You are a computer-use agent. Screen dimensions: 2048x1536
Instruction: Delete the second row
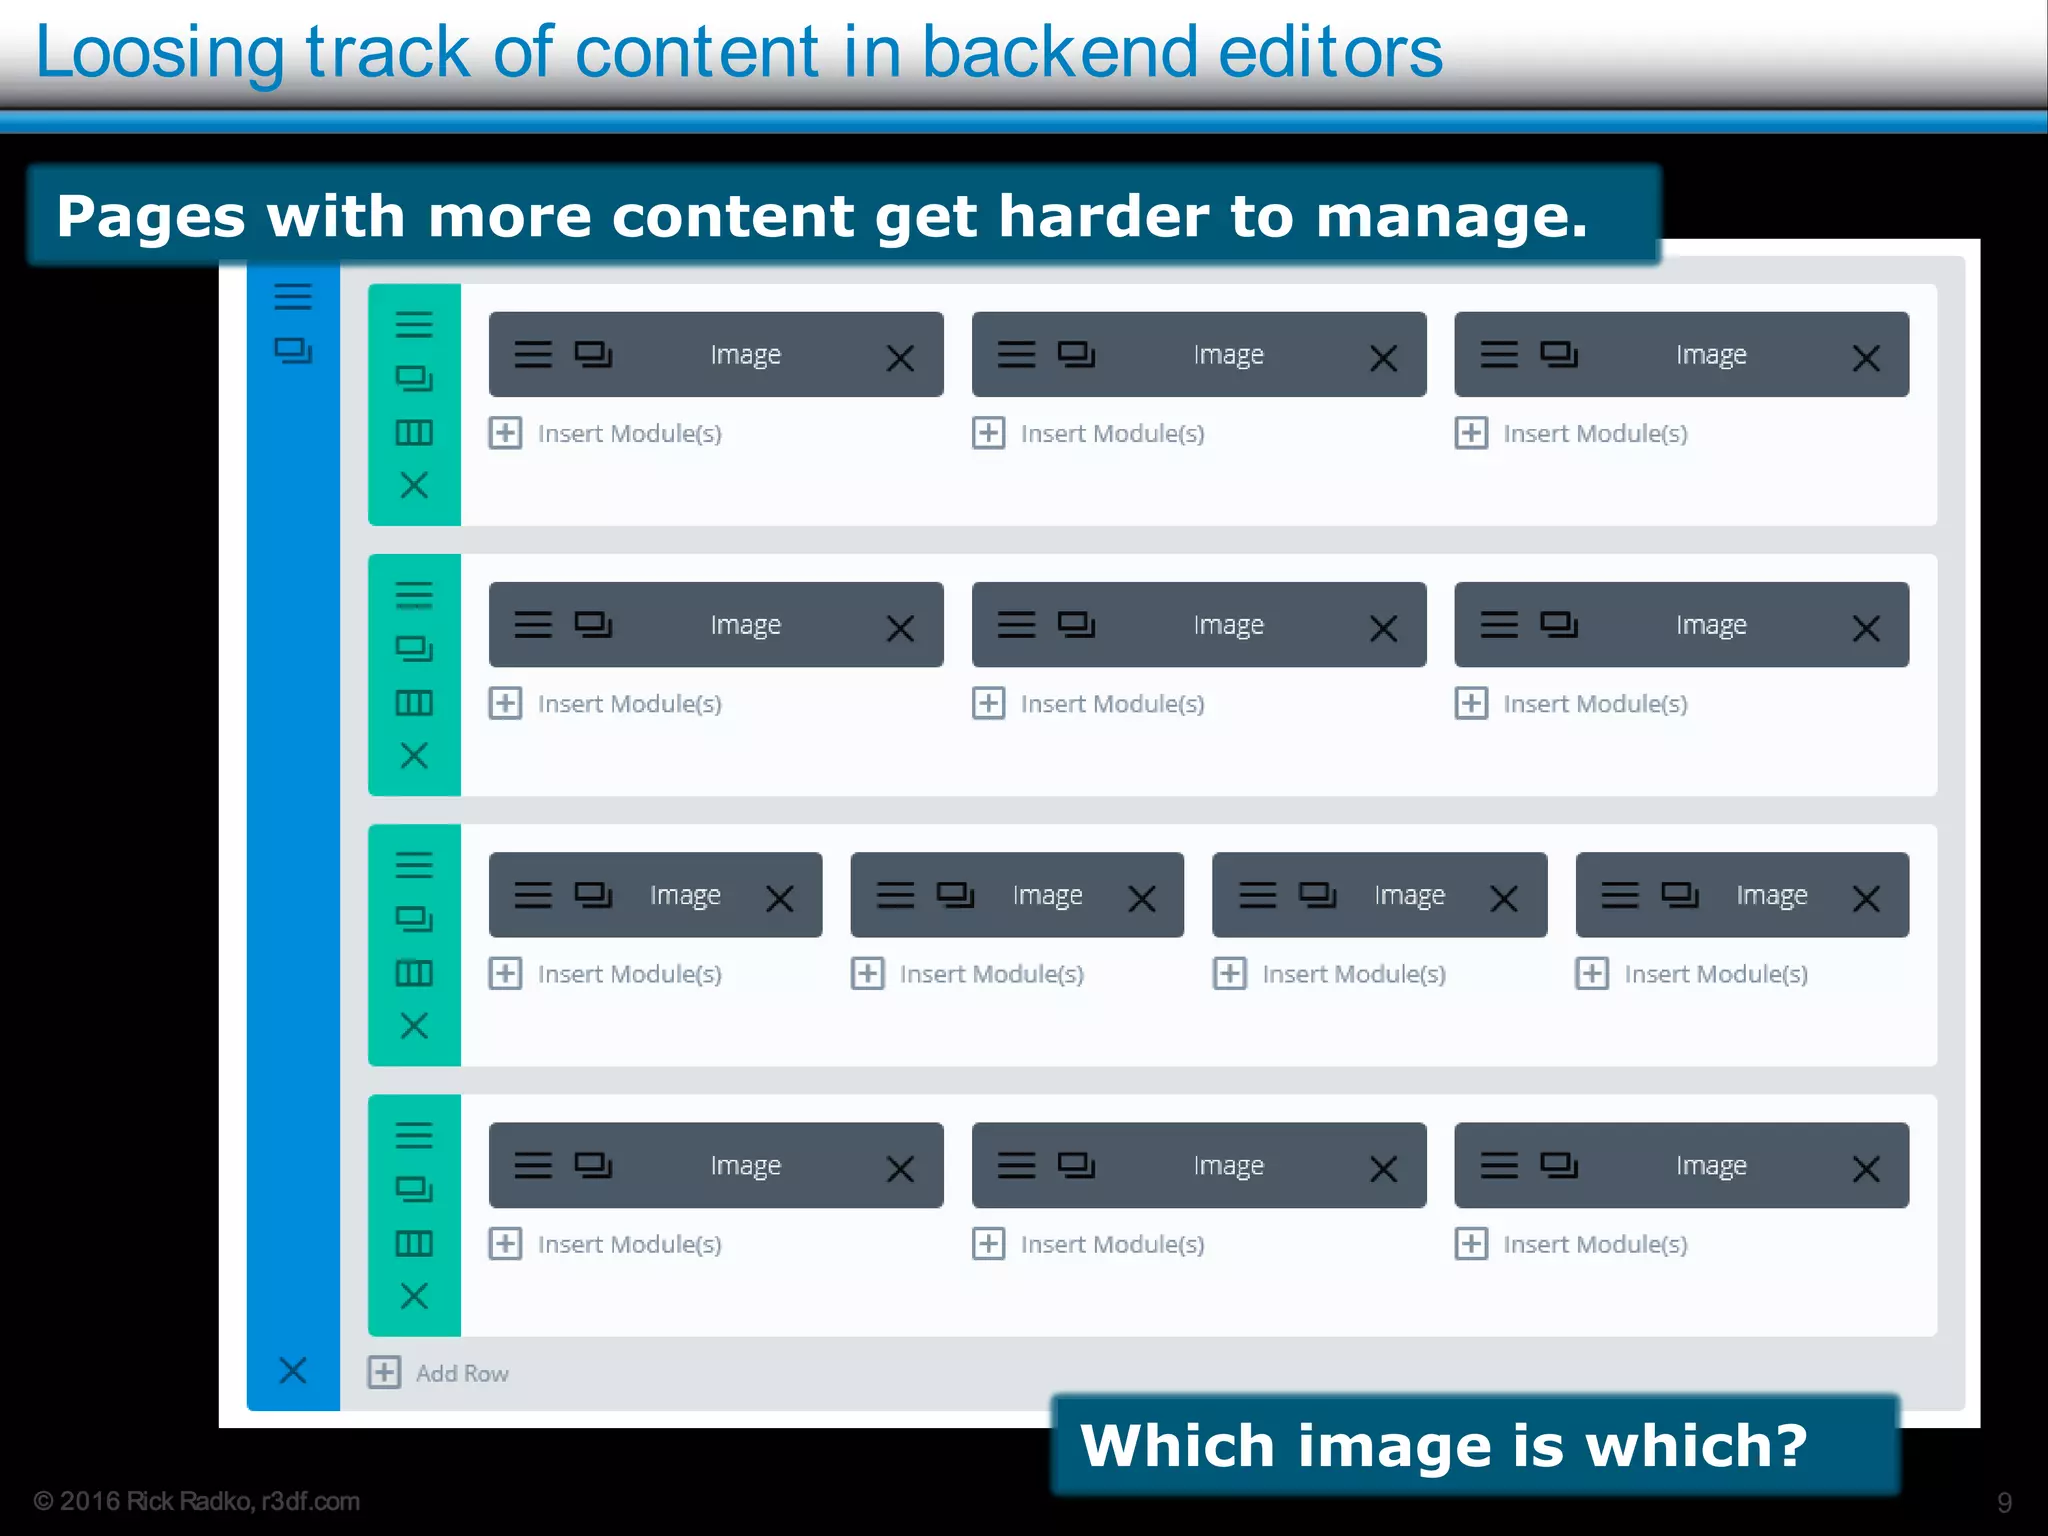414,755
